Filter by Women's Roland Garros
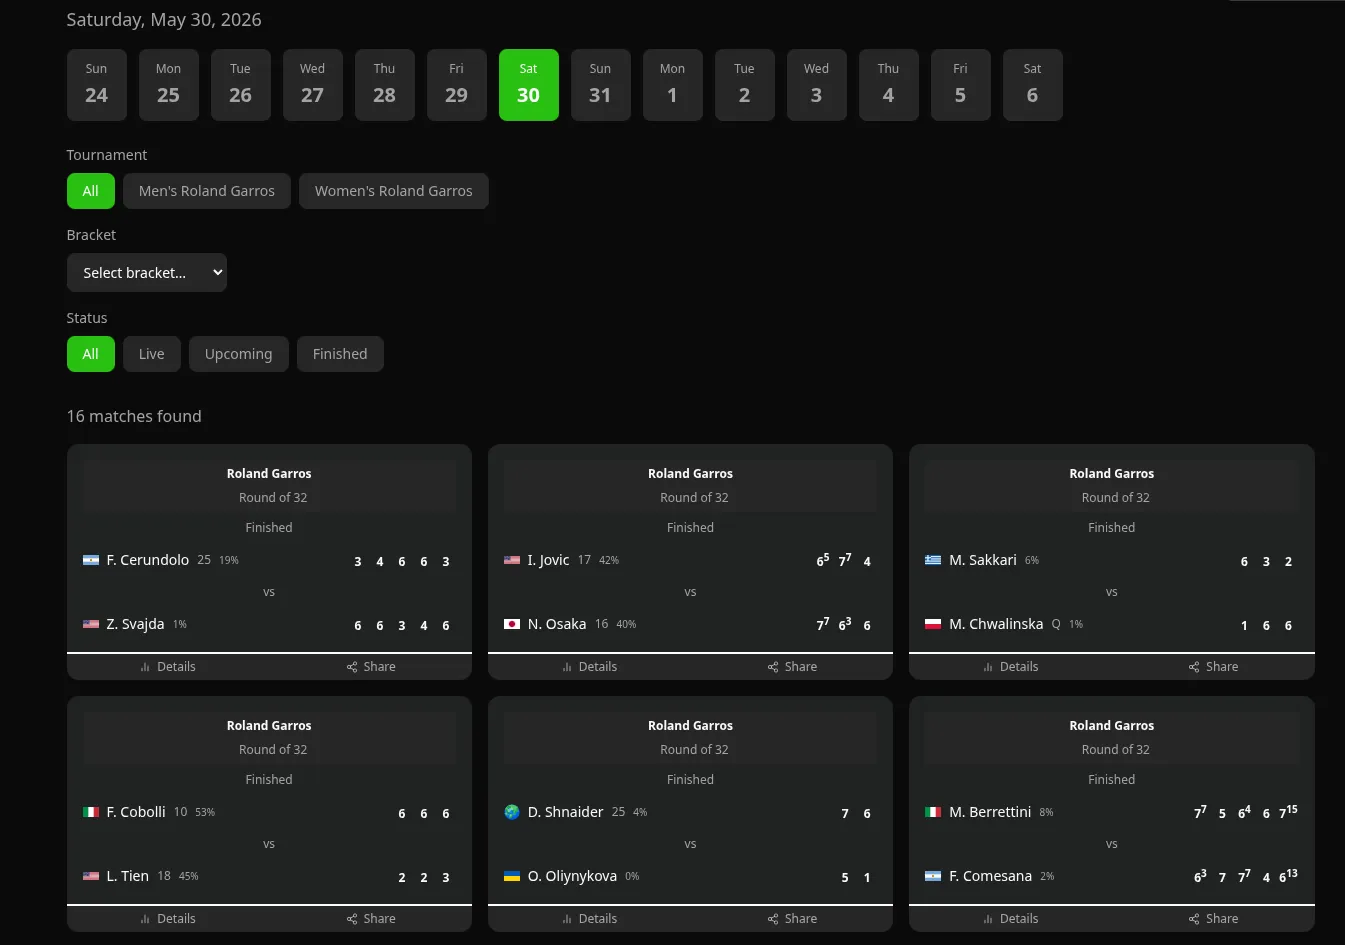The height and width of the screenshot is (945, 1345). tap(394, 191)
